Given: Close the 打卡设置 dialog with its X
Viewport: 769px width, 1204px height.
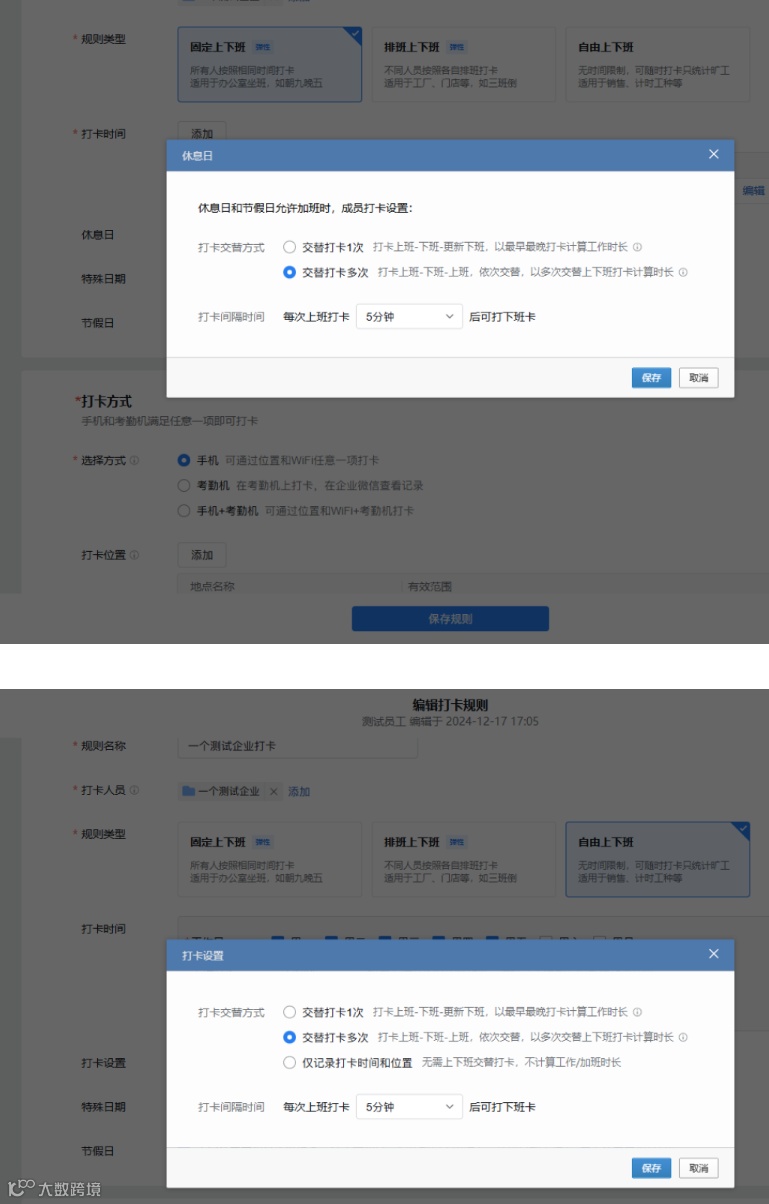Looking at the screenshot, I should [x=713, y=954].
